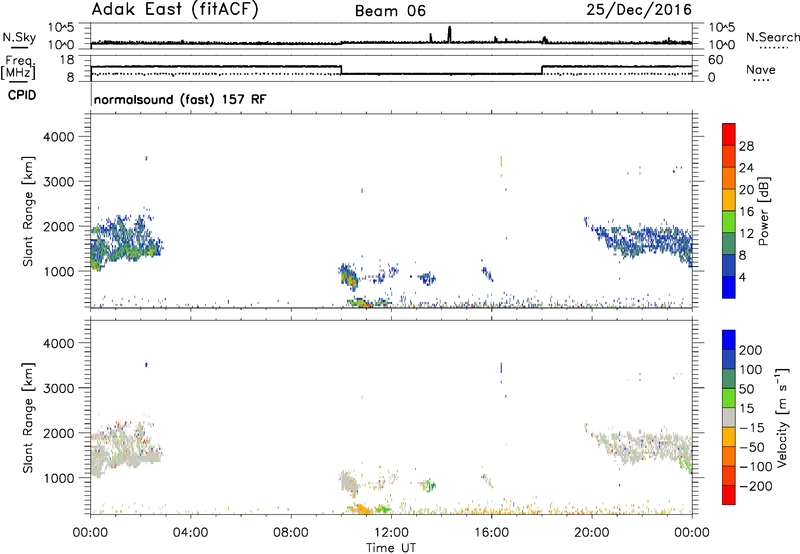
Task: Click the 16:00 time axis tick label
Action: click(x=491, y=533)
